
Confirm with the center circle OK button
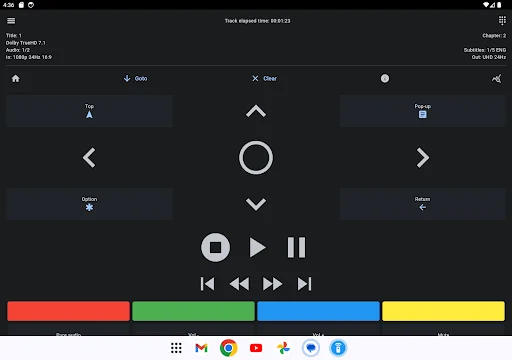coord(256,157)
